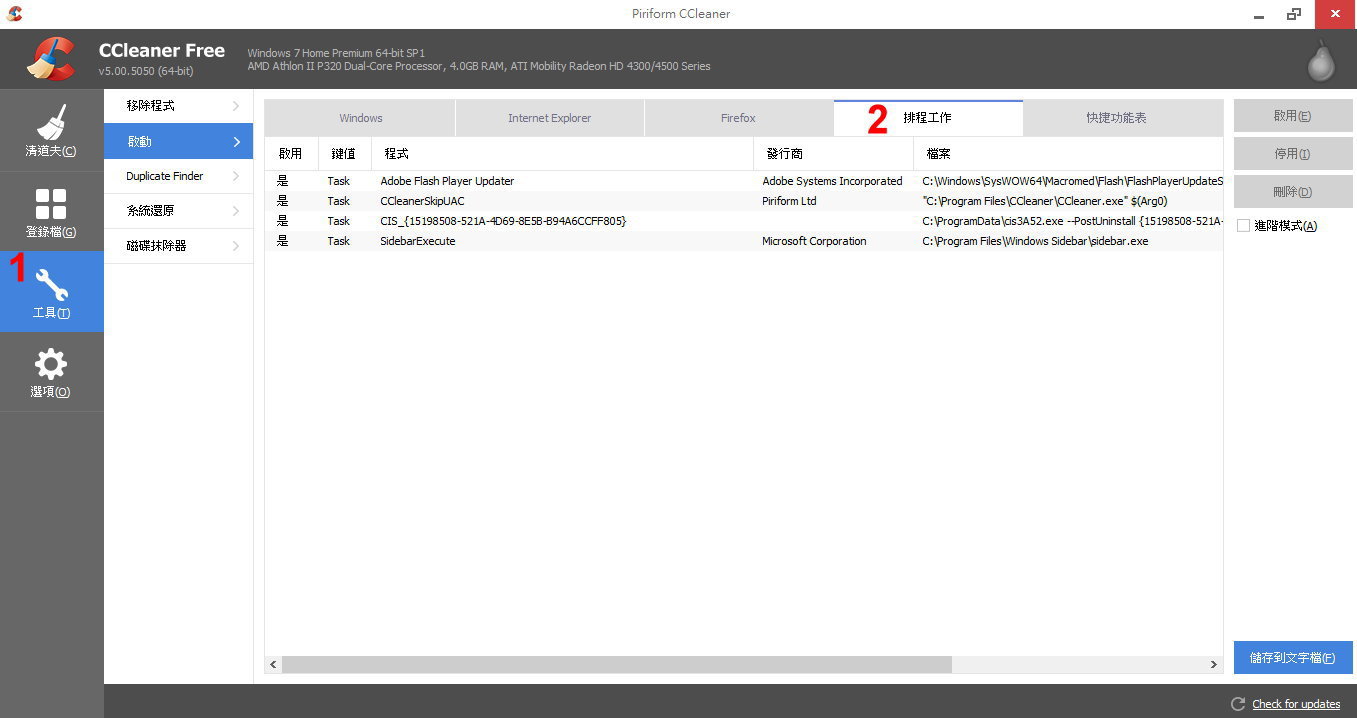Enable the 進階模式 checkbox

tap(1243, 226)
